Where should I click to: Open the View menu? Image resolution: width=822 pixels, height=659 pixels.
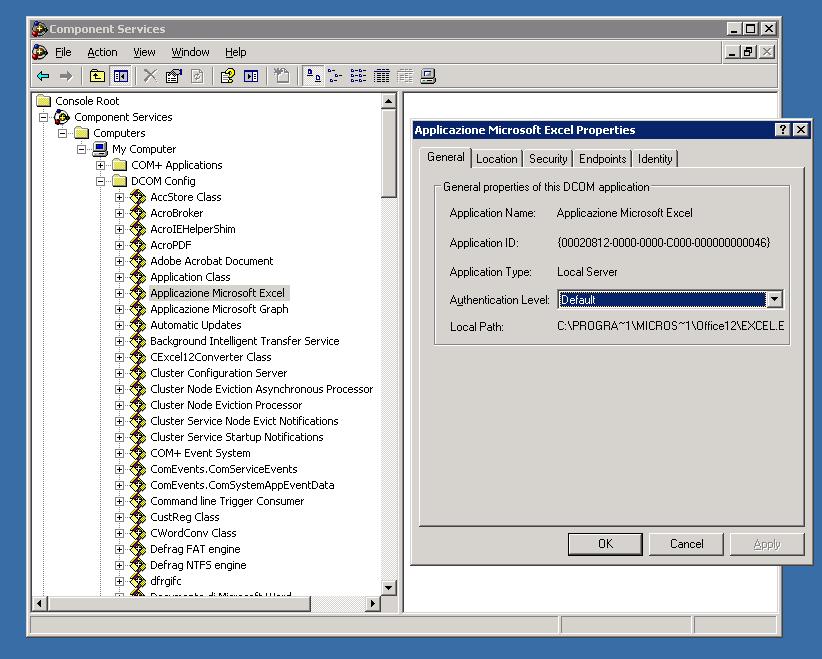click(144, 52)
